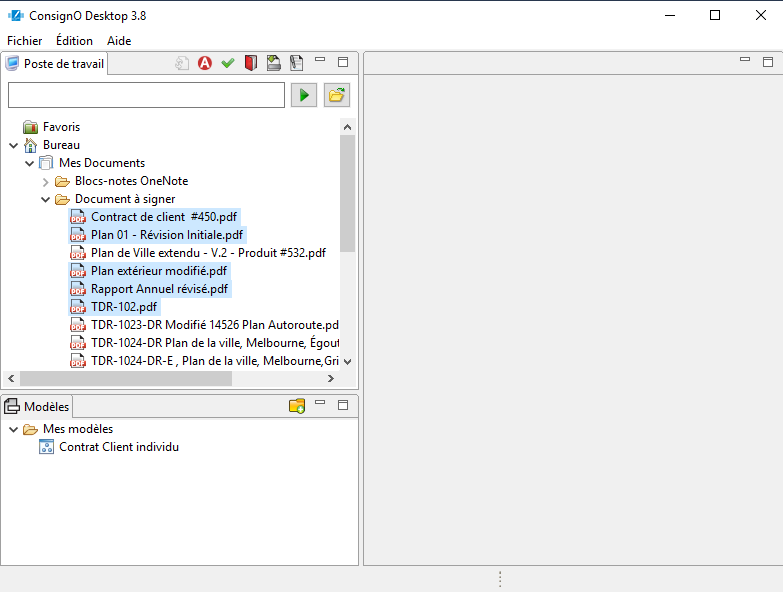
Task: Select Contrat Client individu template
Action: point(119,447)
